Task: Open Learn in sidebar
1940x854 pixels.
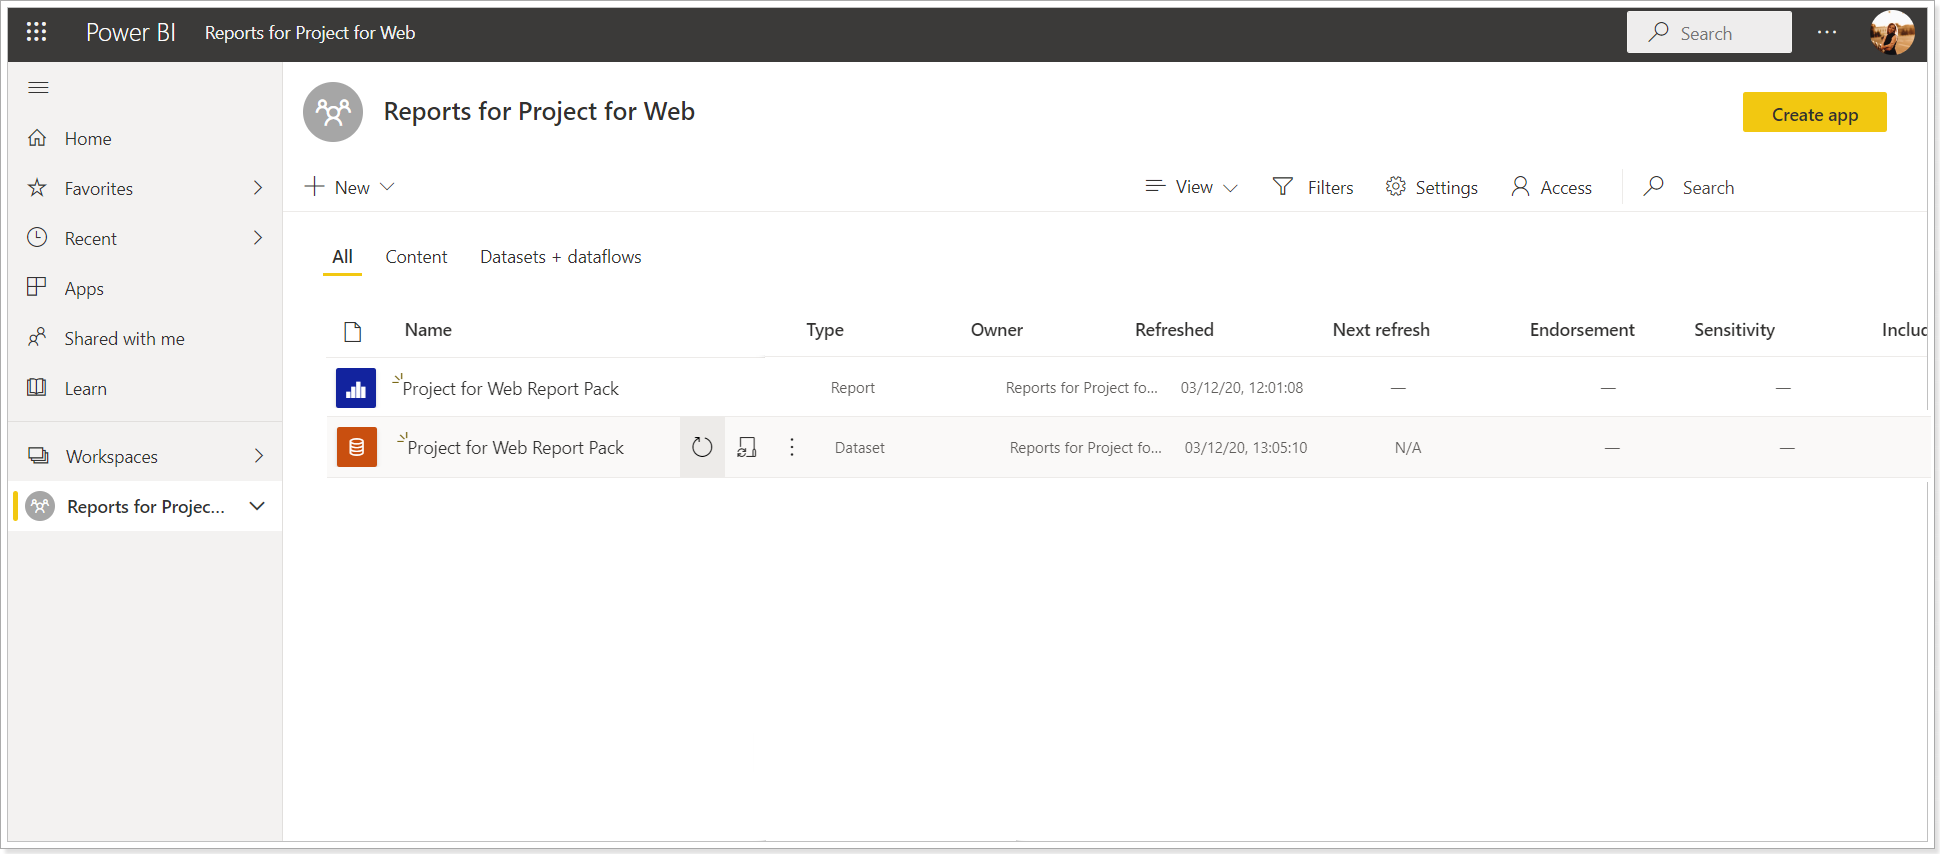Action: click(x=86, y=389)
